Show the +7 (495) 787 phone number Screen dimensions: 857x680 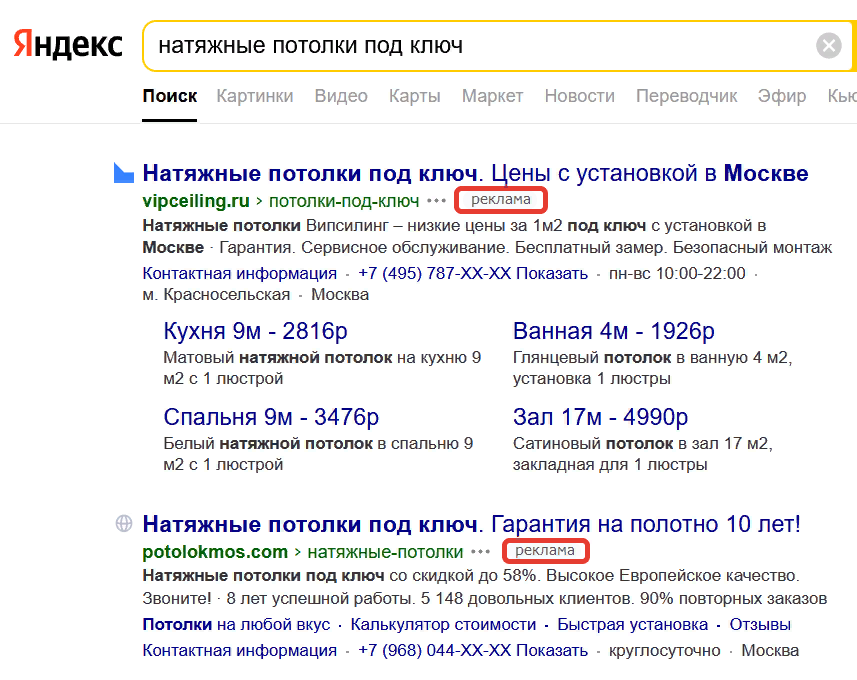coord(473,273)
